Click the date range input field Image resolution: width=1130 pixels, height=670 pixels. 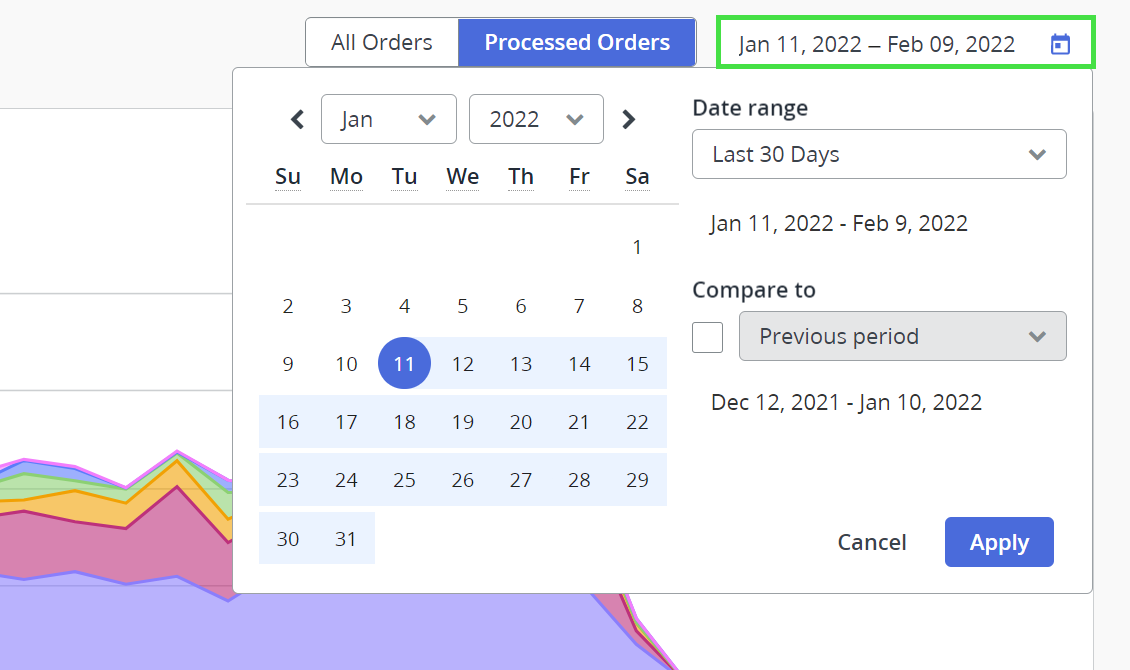(876, 44)
